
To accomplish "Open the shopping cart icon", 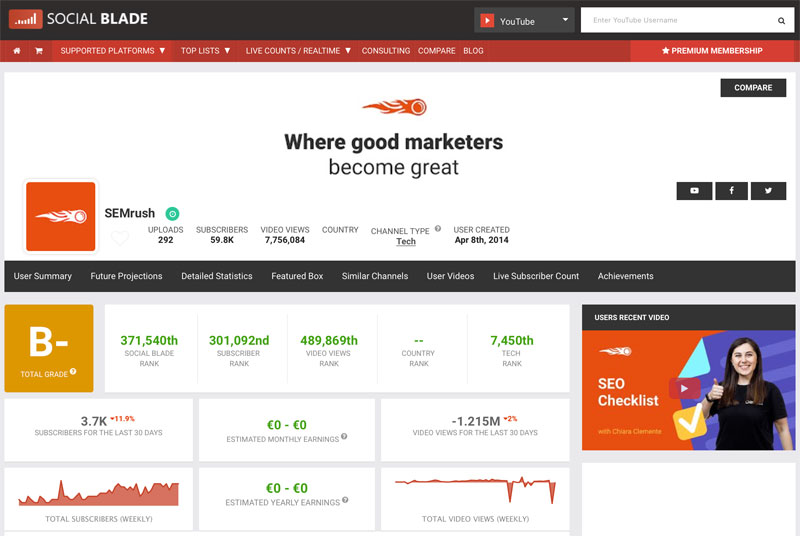I will pyautogui.click(x=39, y=51).
